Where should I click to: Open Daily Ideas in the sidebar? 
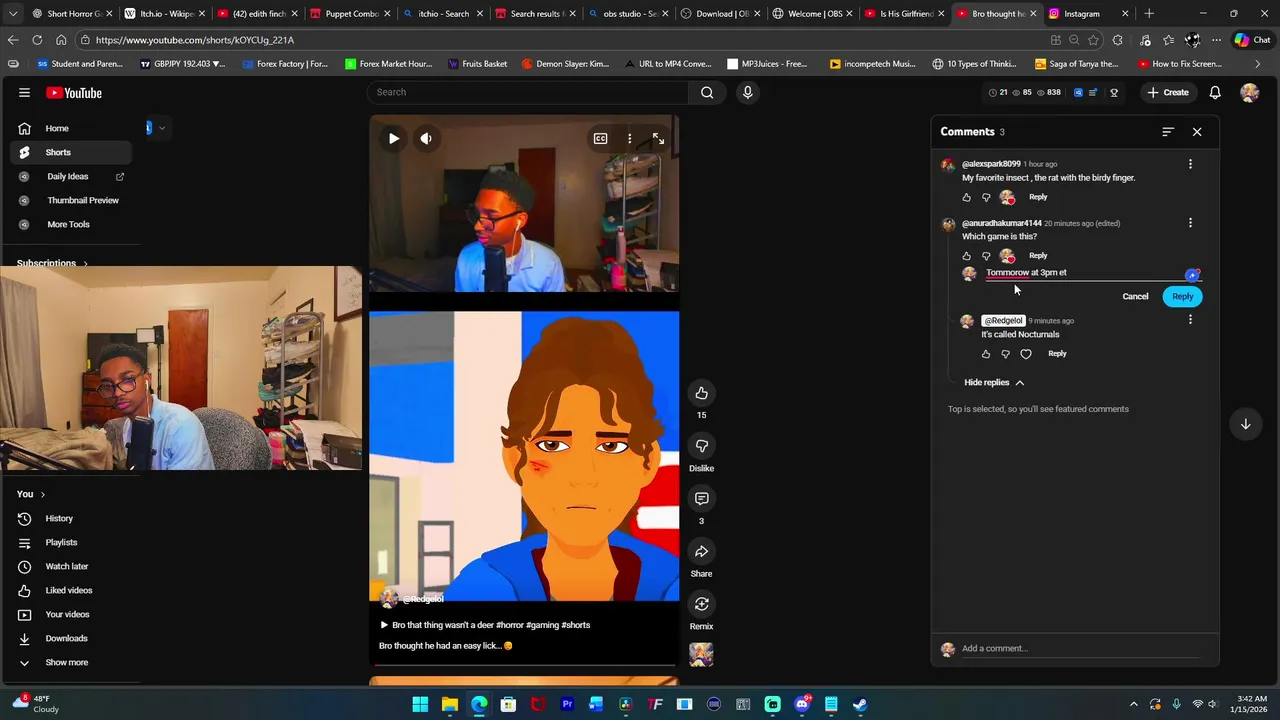(71, 176)
